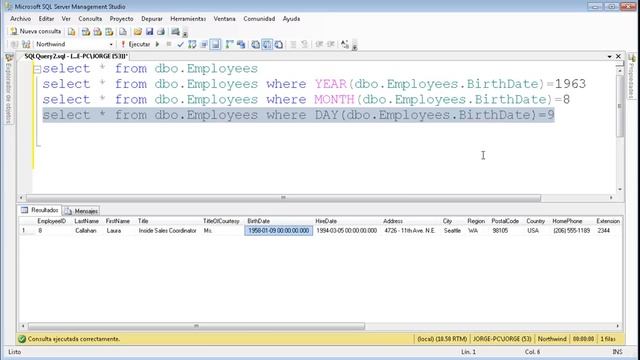The image size is (640, 360).
Task: Select the SQLQuery2.sql document tab
Action: tap(76, 56)
